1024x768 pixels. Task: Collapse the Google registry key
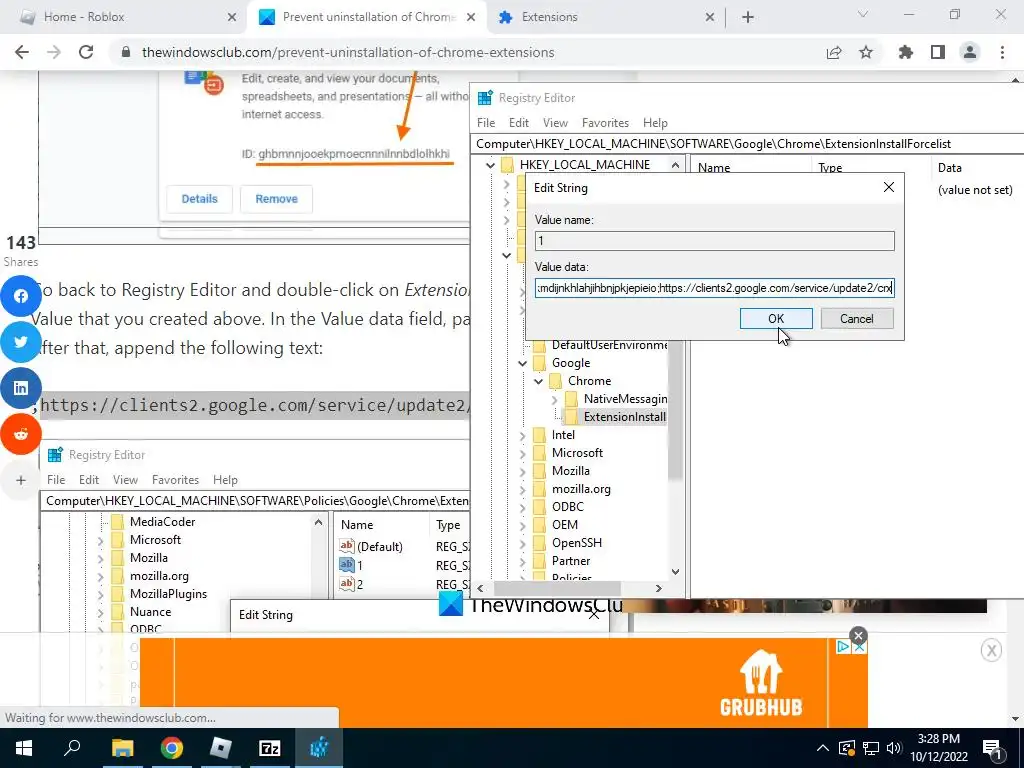coord(522,363)
